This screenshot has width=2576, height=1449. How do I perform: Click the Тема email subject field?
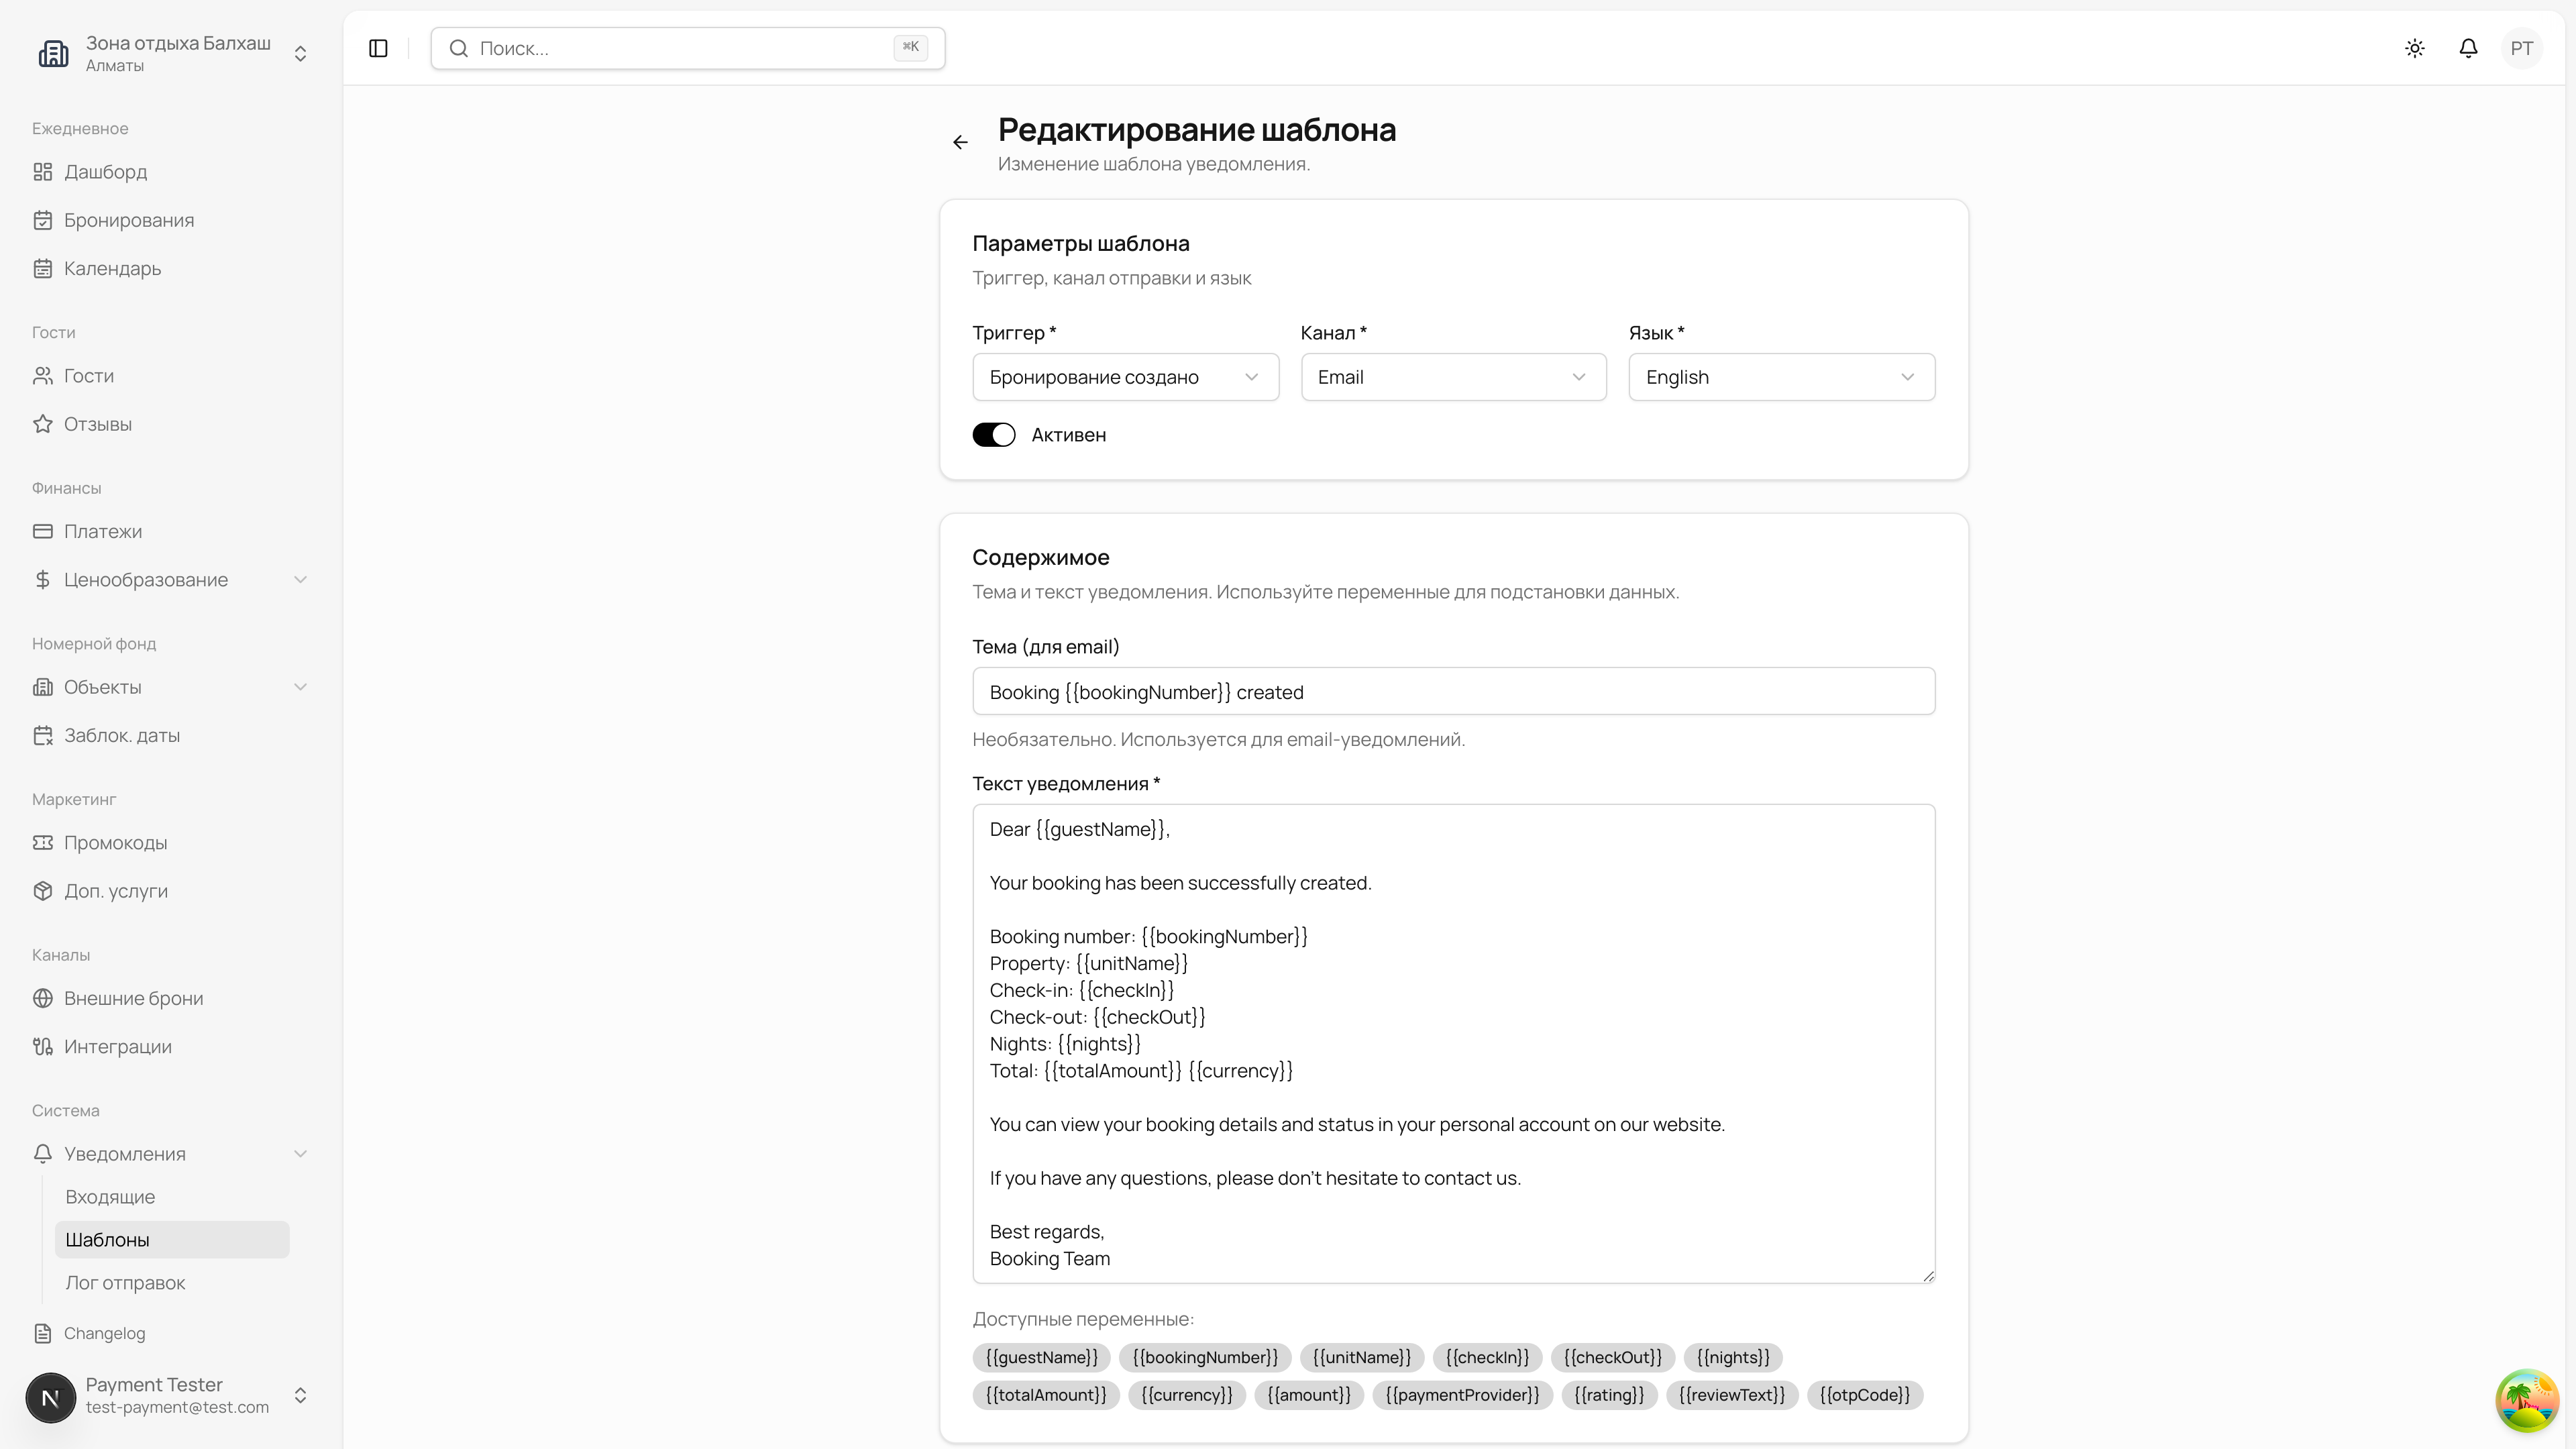[x=1453, y=692]
